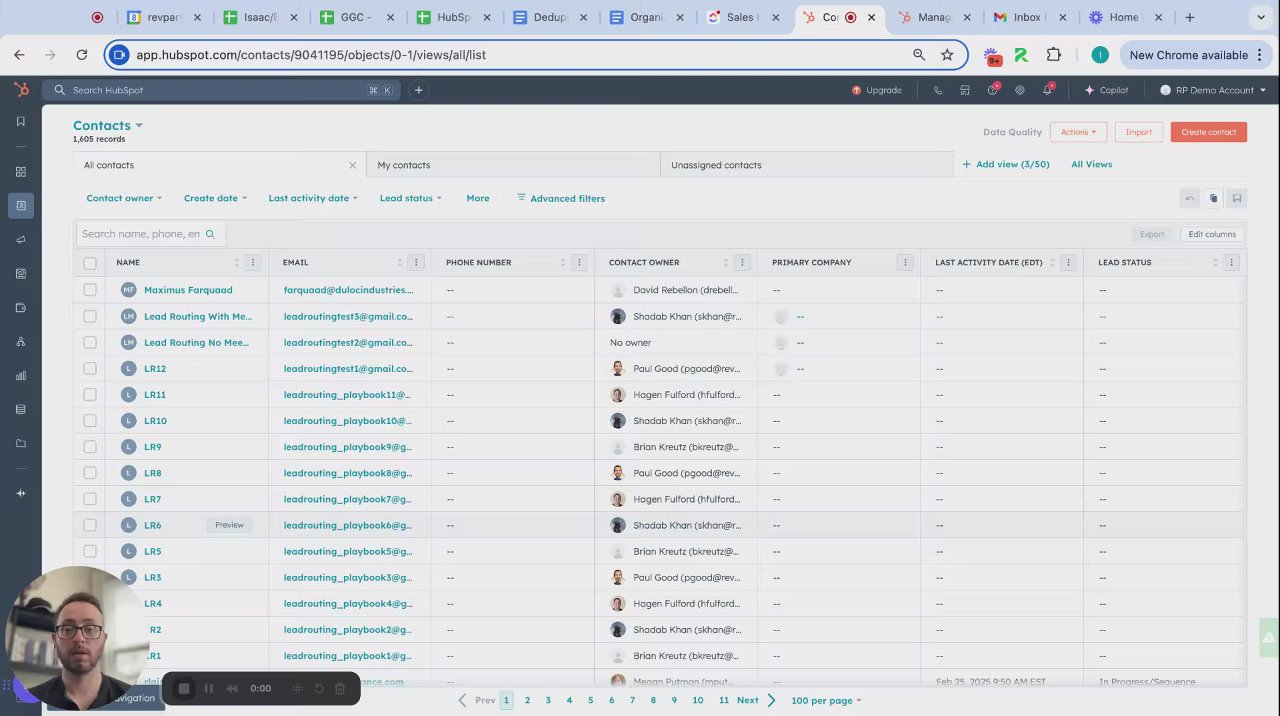Image resolution: width=1280 pixels, height=716 pixels.
Task: Change the 100 per page dropdown
Action: coord(826,700)
